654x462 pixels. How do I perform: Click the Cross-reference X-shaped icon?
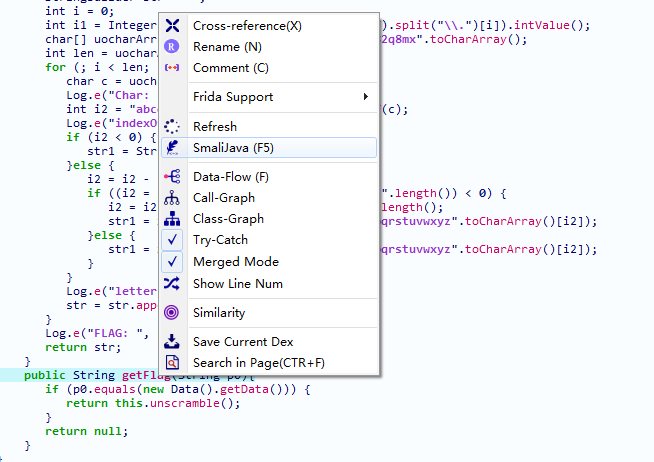(x=172, y=25)
